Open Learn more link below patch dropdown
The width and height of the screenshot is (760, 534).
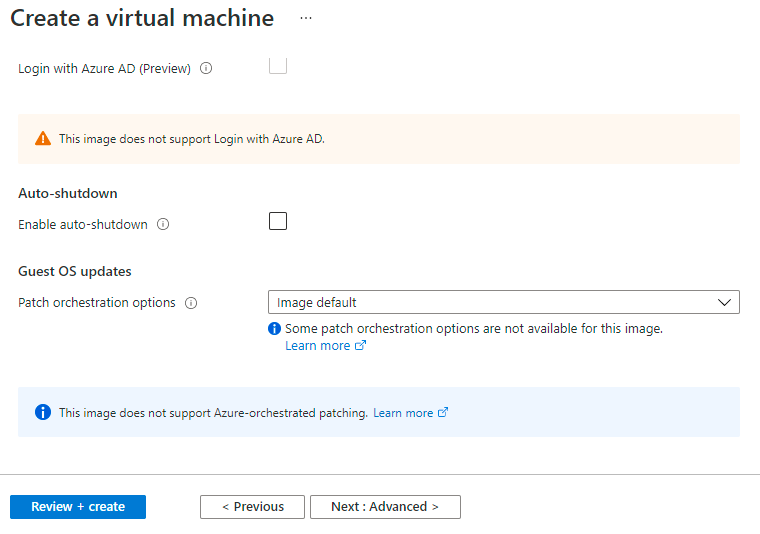pyautogui.click(x=317, y=346)
